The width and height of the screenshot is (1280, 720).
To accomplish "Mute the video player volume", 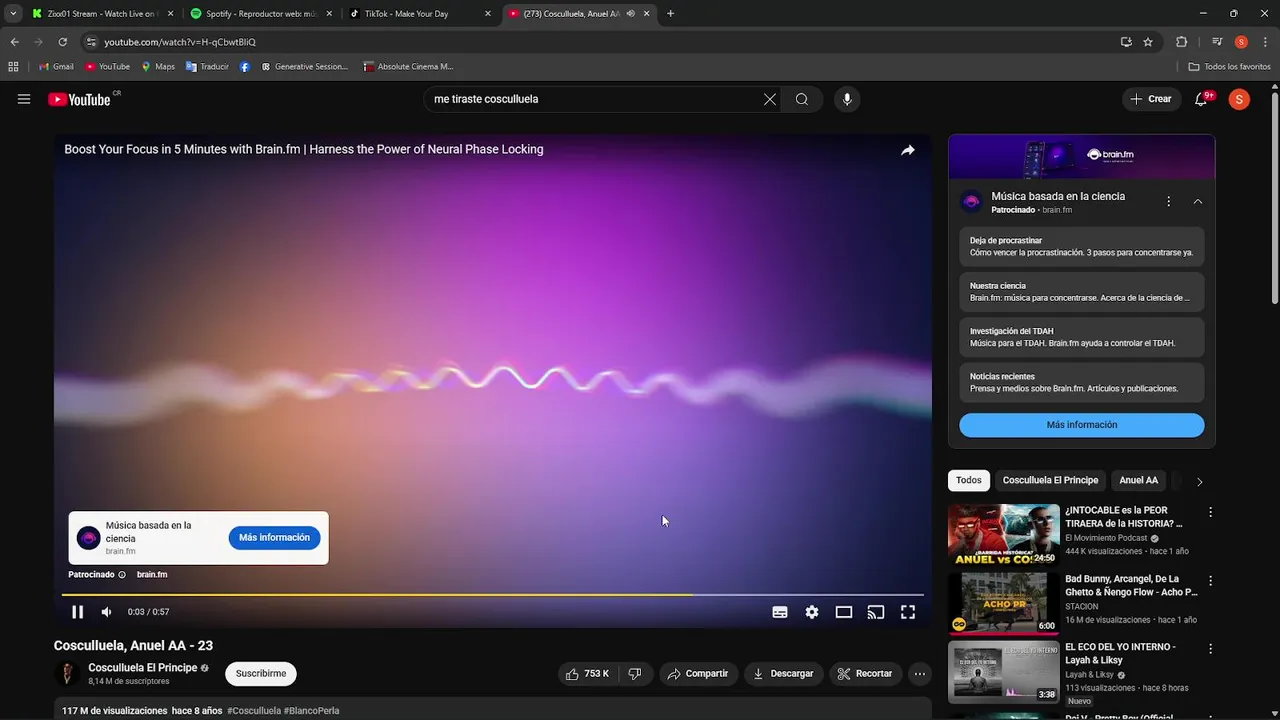I will pyautogui.click(x=106, y=612).
